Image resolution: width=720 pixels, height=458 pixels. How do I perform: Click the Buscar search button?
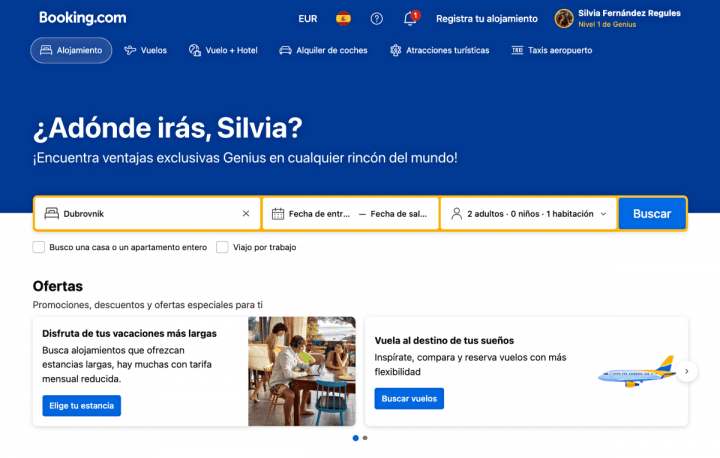652,214
